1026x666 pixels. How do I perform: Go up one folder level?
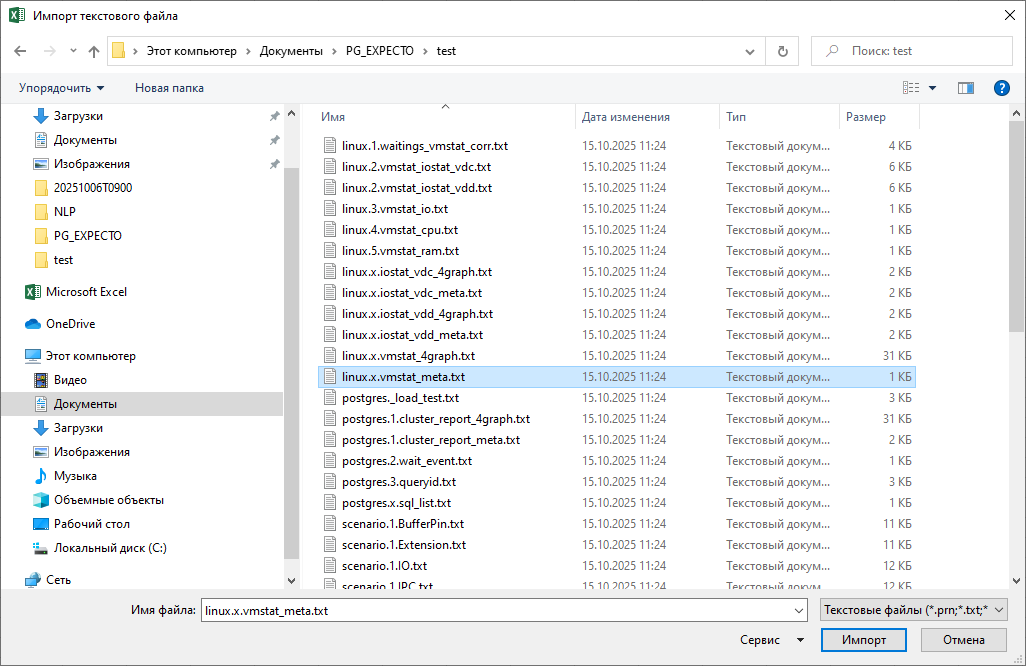tap(94, 51)
